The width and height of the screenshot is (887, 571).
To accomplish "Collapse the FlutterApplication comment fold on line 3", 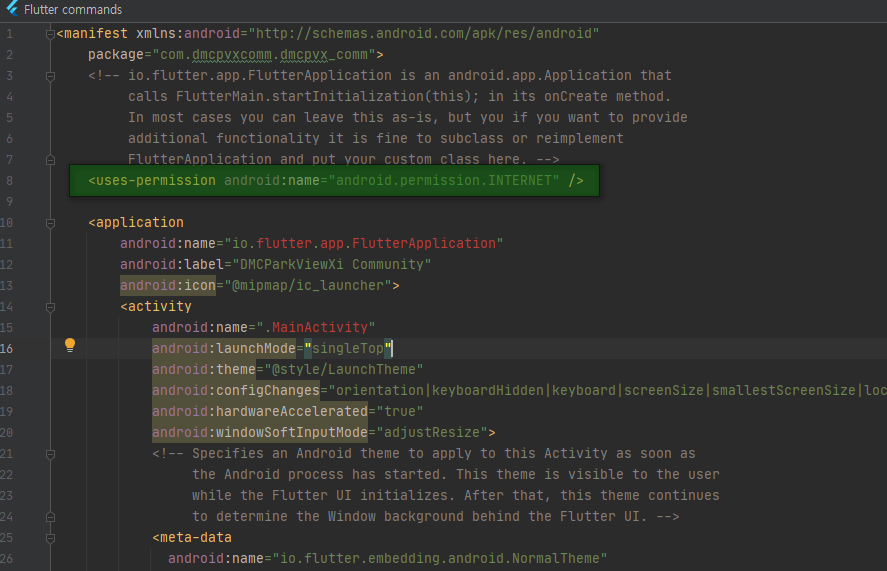I will (50, 76).
